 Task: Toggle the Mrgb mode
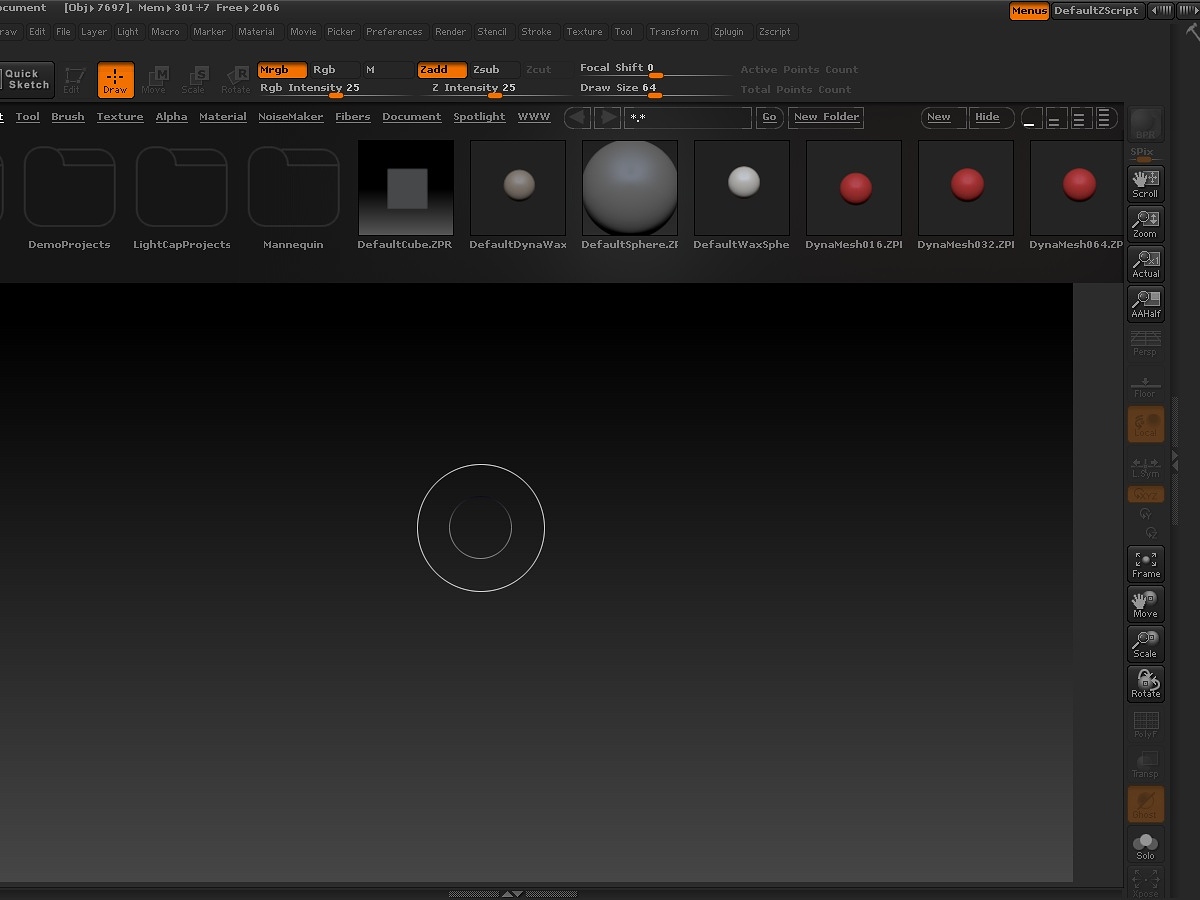coord(282,70)
